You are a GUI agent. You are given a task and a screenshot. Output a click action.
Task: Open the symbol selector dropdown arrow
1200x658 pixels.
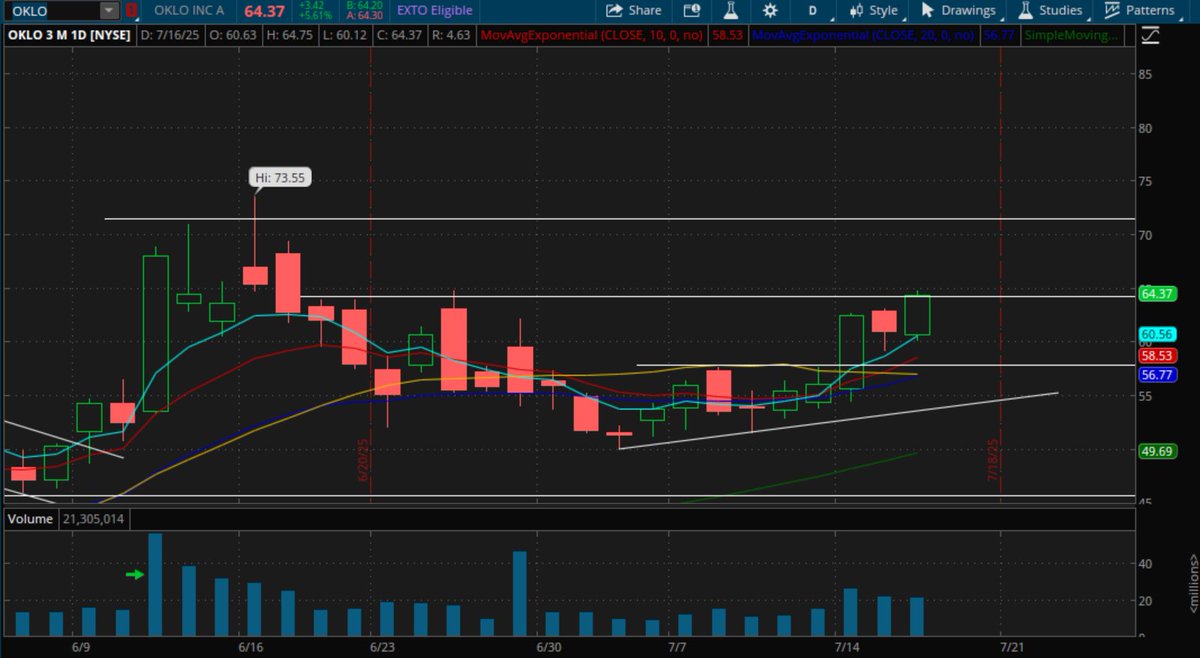click(x=109, y=11)
